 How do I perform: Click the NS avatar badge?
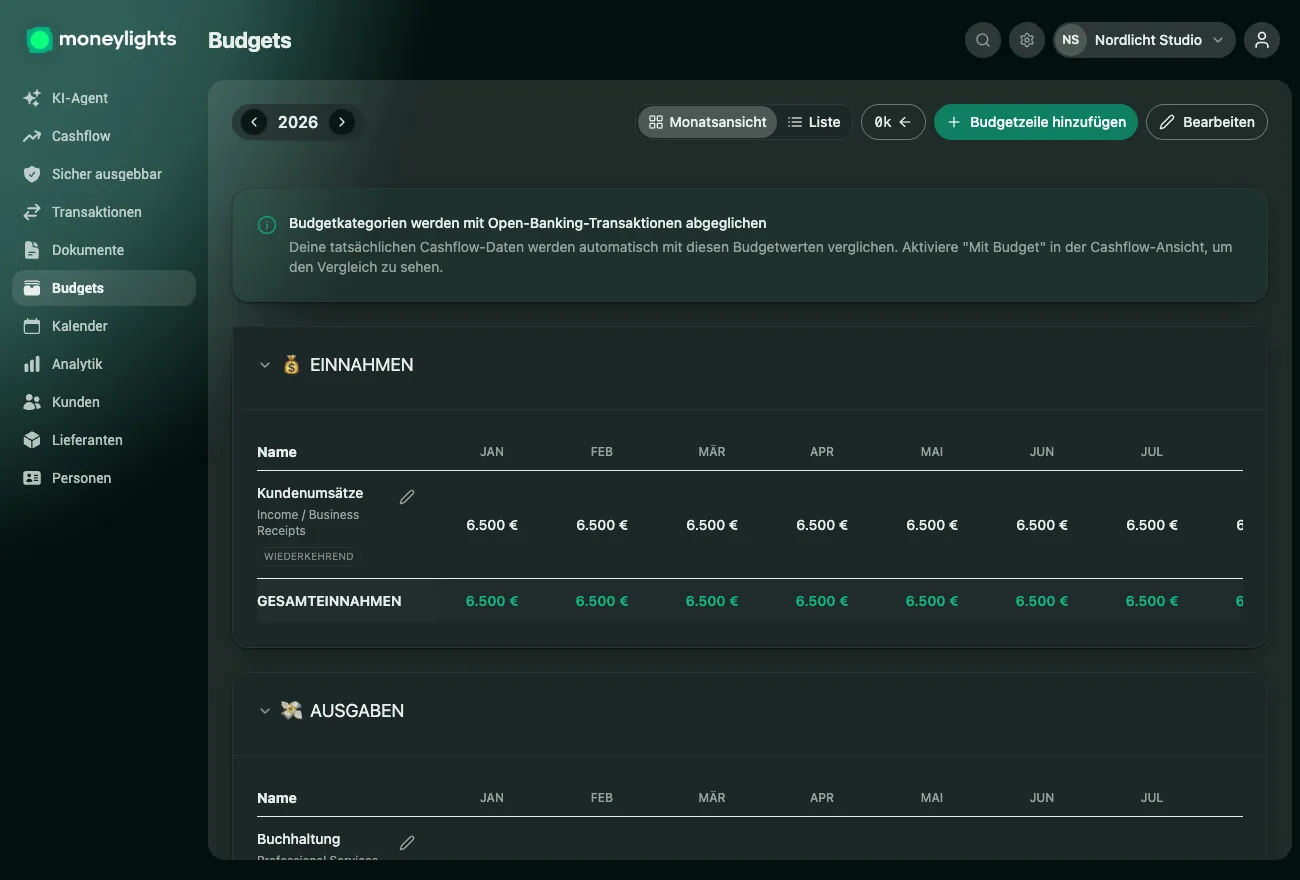pos(1071,40)
